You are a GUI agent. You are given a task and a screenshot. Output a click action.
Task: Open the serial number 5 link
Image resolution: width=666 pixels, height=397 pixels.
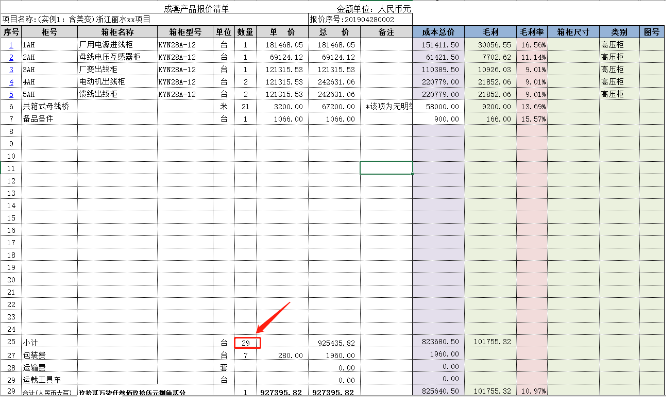(11, 94)
